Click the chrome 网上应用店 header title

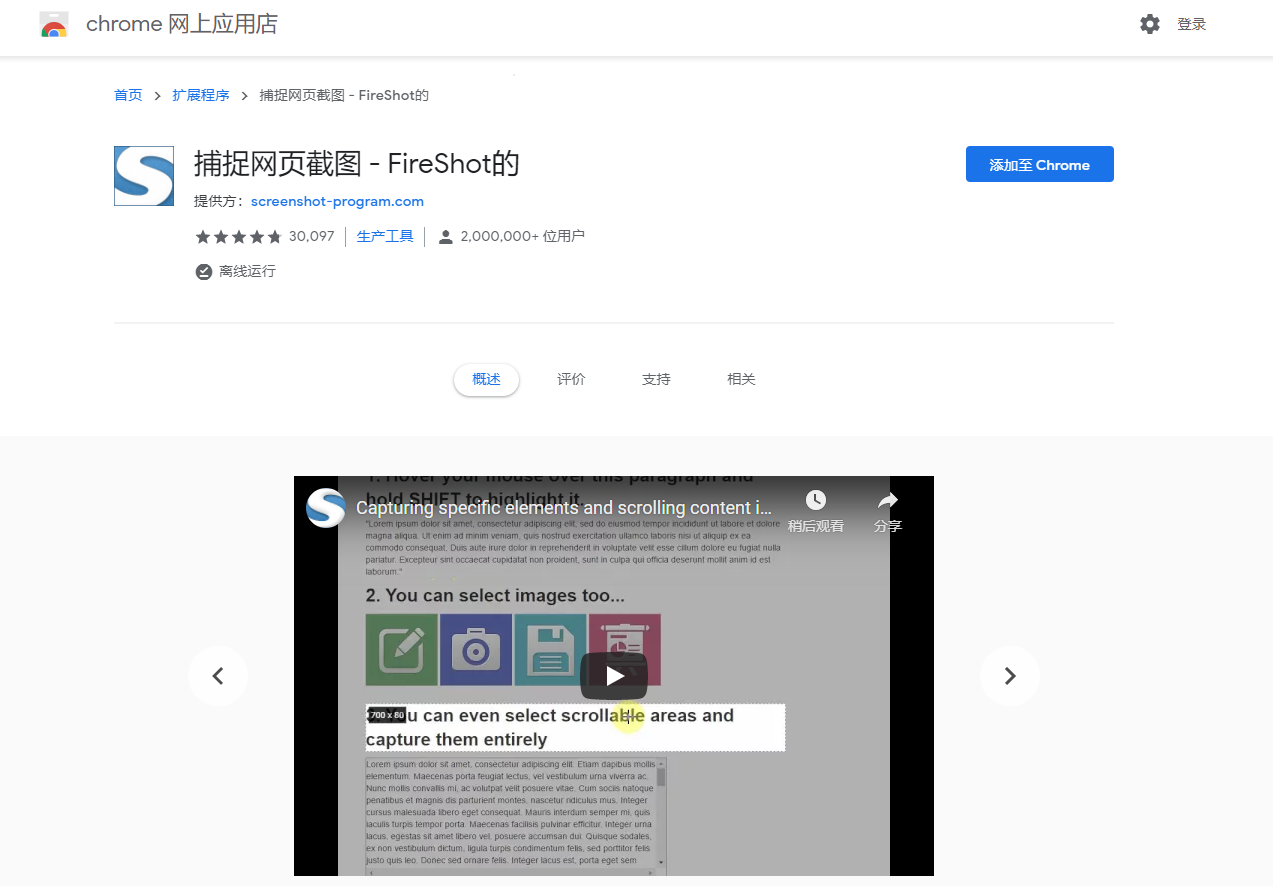tap(182, 25)
